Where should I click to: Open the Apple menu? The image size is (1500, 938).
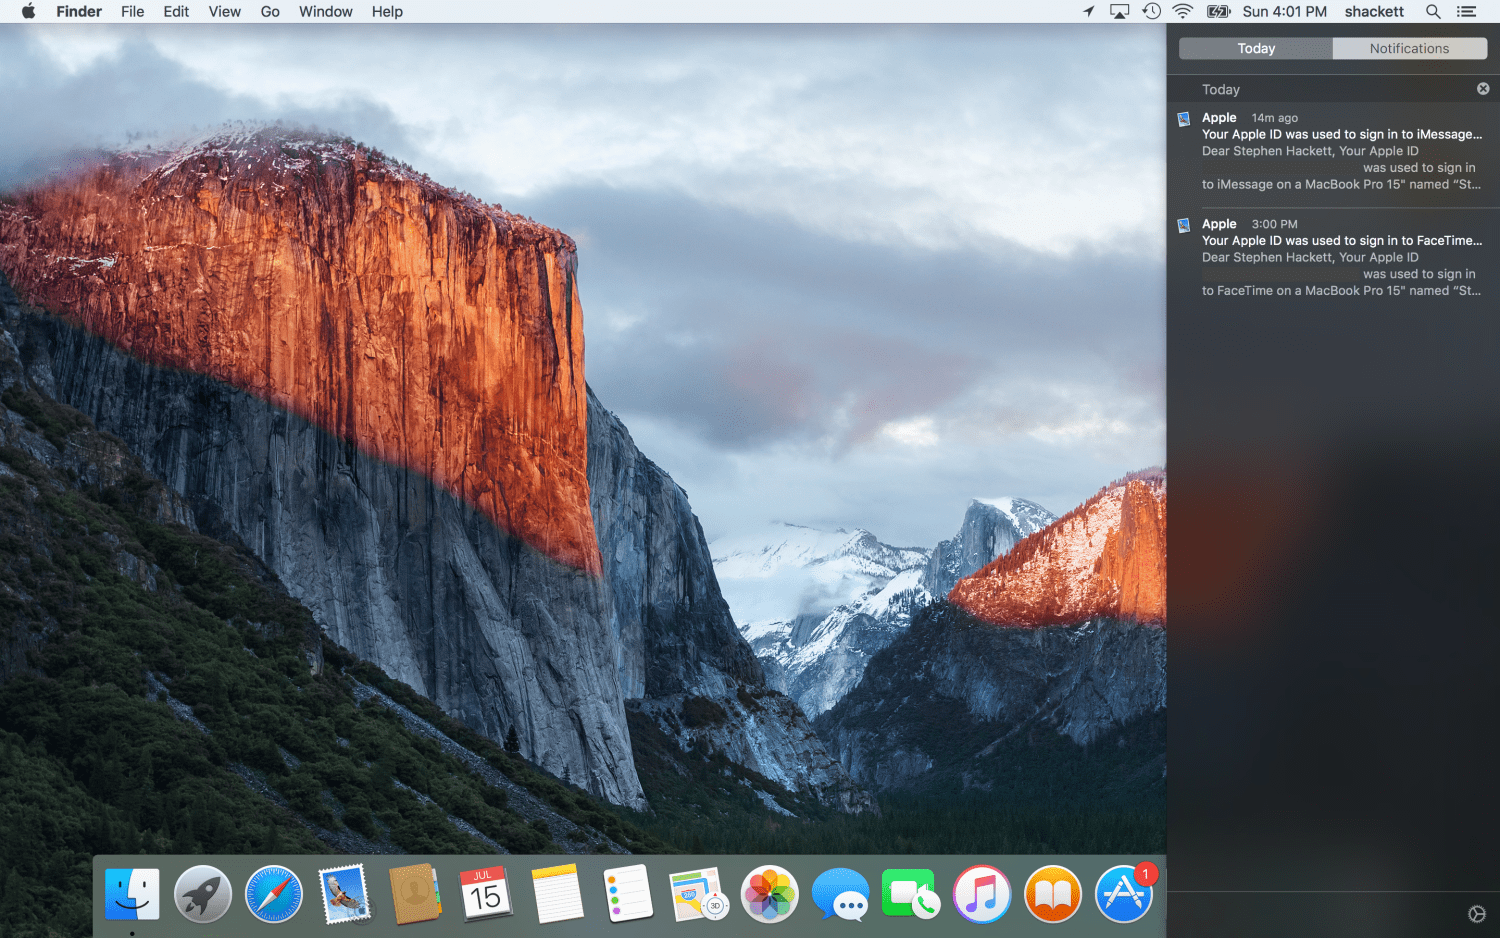[28, 11]
